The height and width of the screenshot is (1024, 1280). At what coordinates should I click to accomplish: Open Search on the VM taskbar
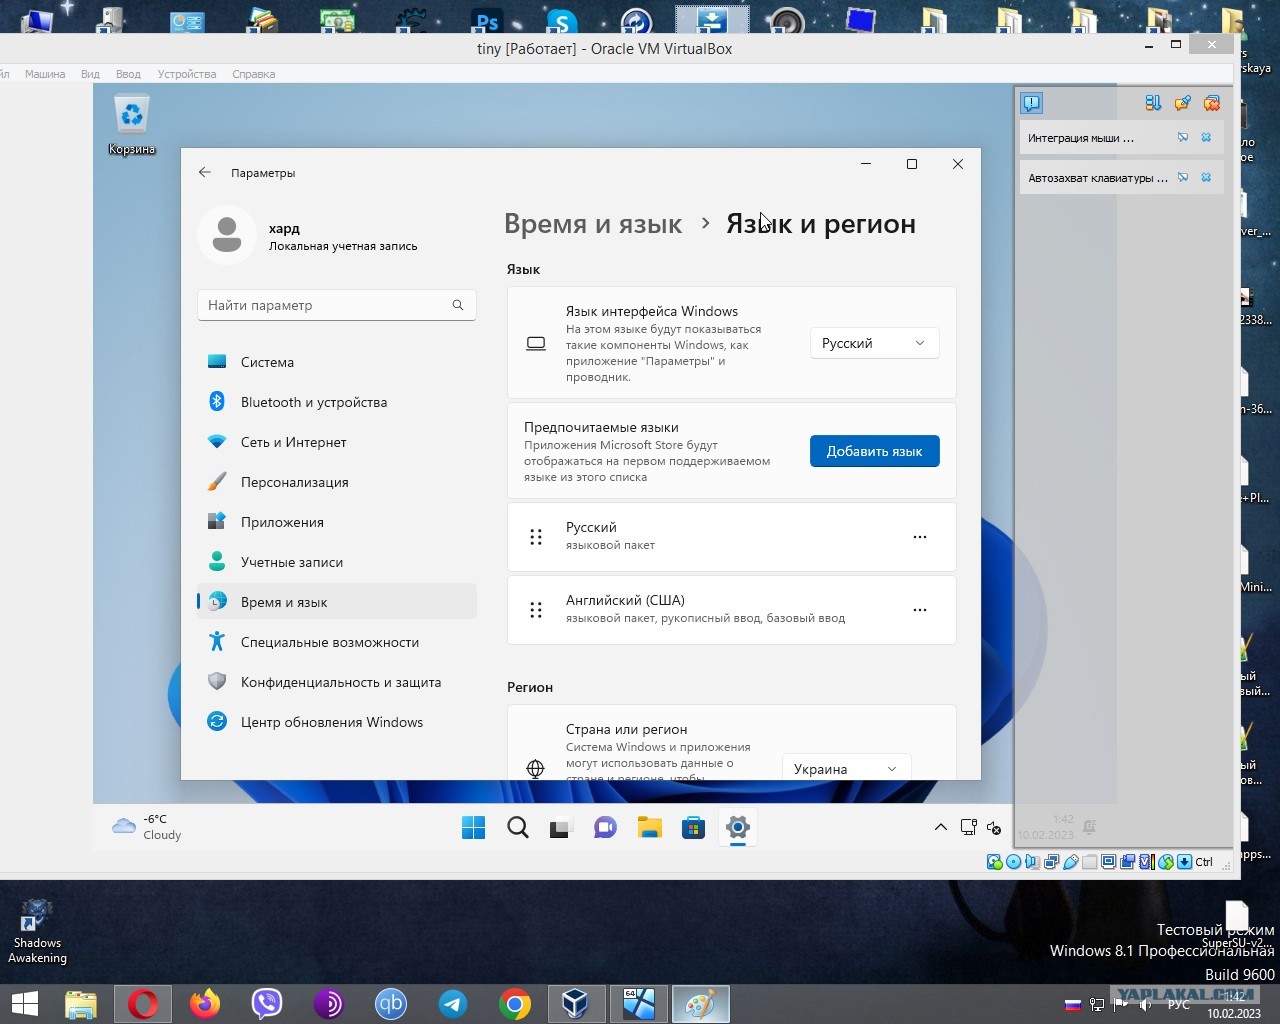click(518, 827)
